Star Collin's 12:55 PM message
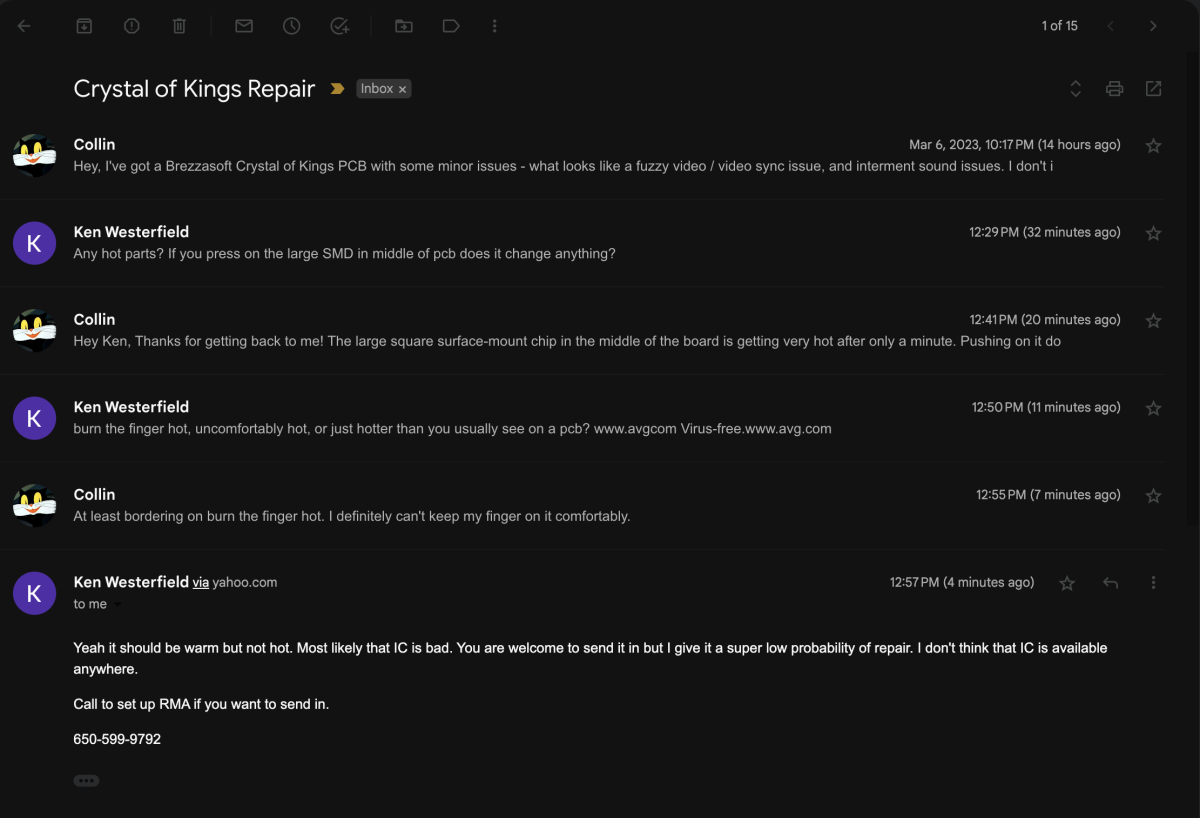Image resolution: width=1200 pixels, height=818 pixels. pos(1153,495)
